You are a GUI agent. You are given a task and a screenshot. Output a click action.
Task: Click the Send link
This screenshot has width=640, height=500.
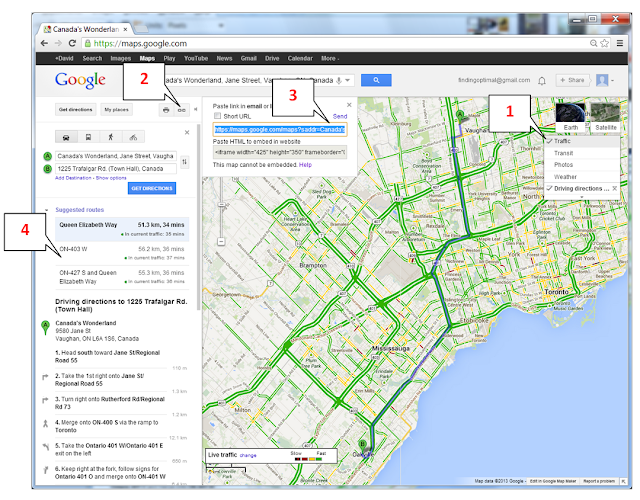coord(340,116)
